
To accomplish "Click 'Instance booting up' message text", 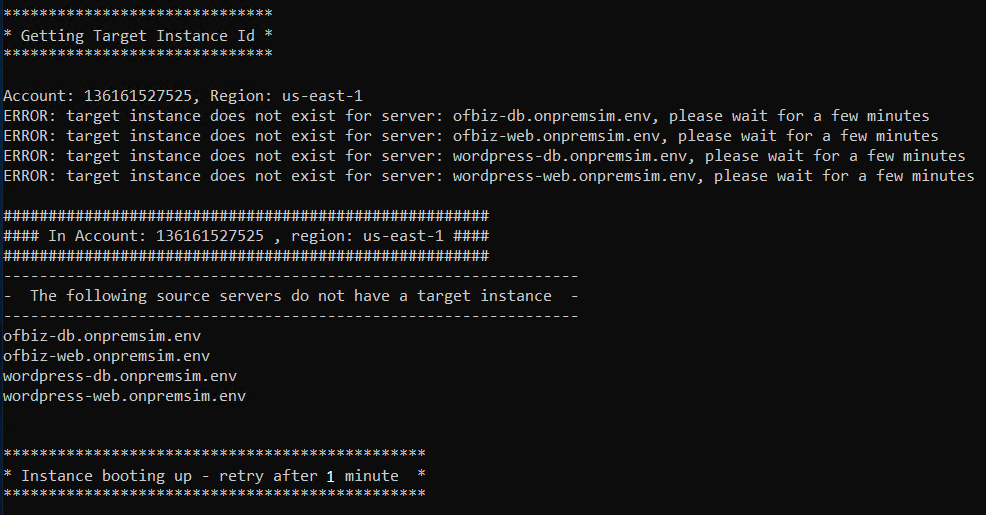I will (106, 476).
